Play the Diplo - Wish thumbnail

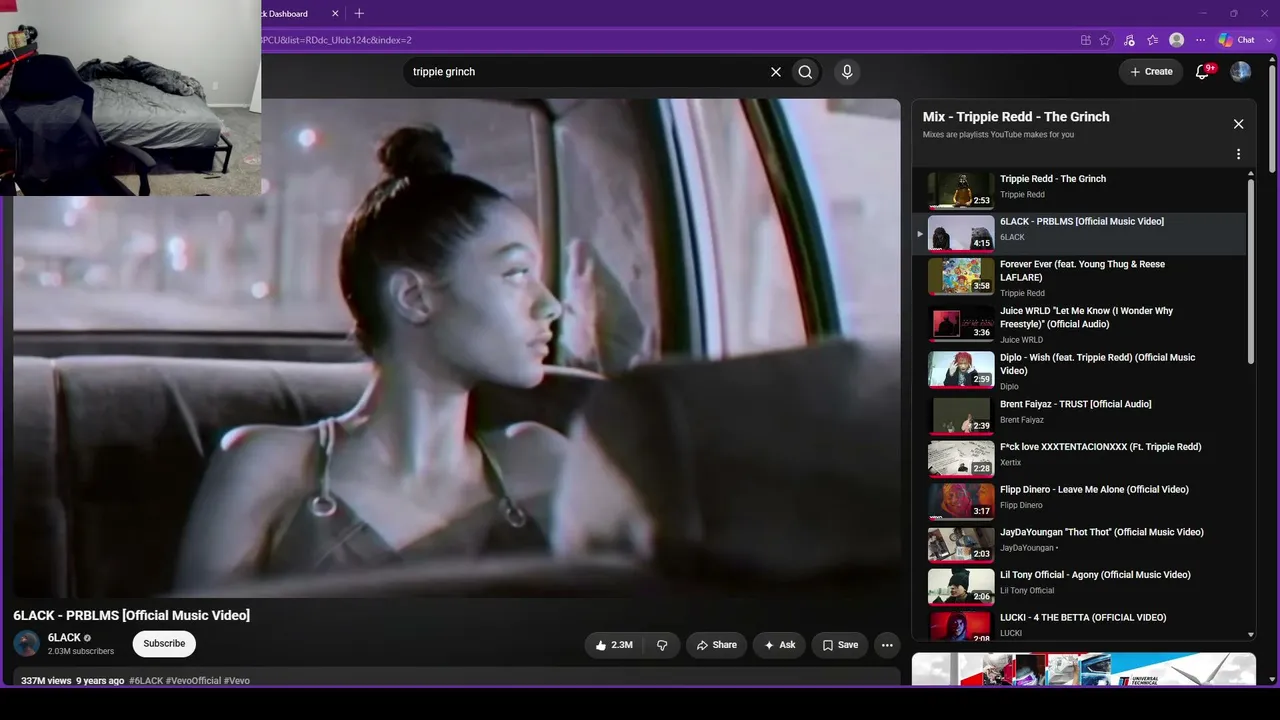(961, 370)
